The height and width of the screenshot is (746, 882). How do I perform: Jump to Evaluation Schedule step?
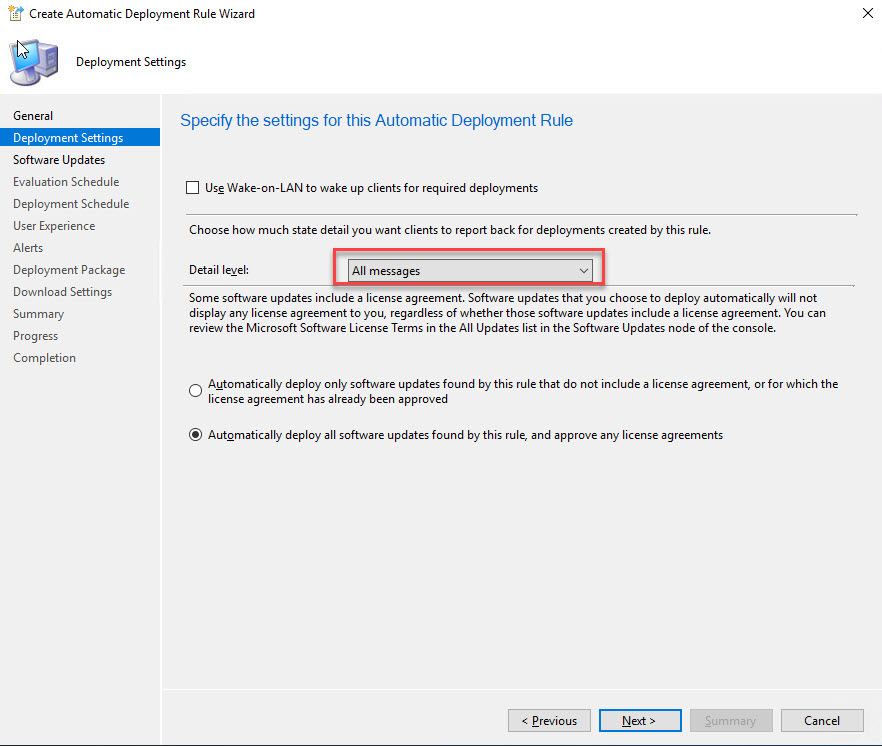tap(66, 182)
